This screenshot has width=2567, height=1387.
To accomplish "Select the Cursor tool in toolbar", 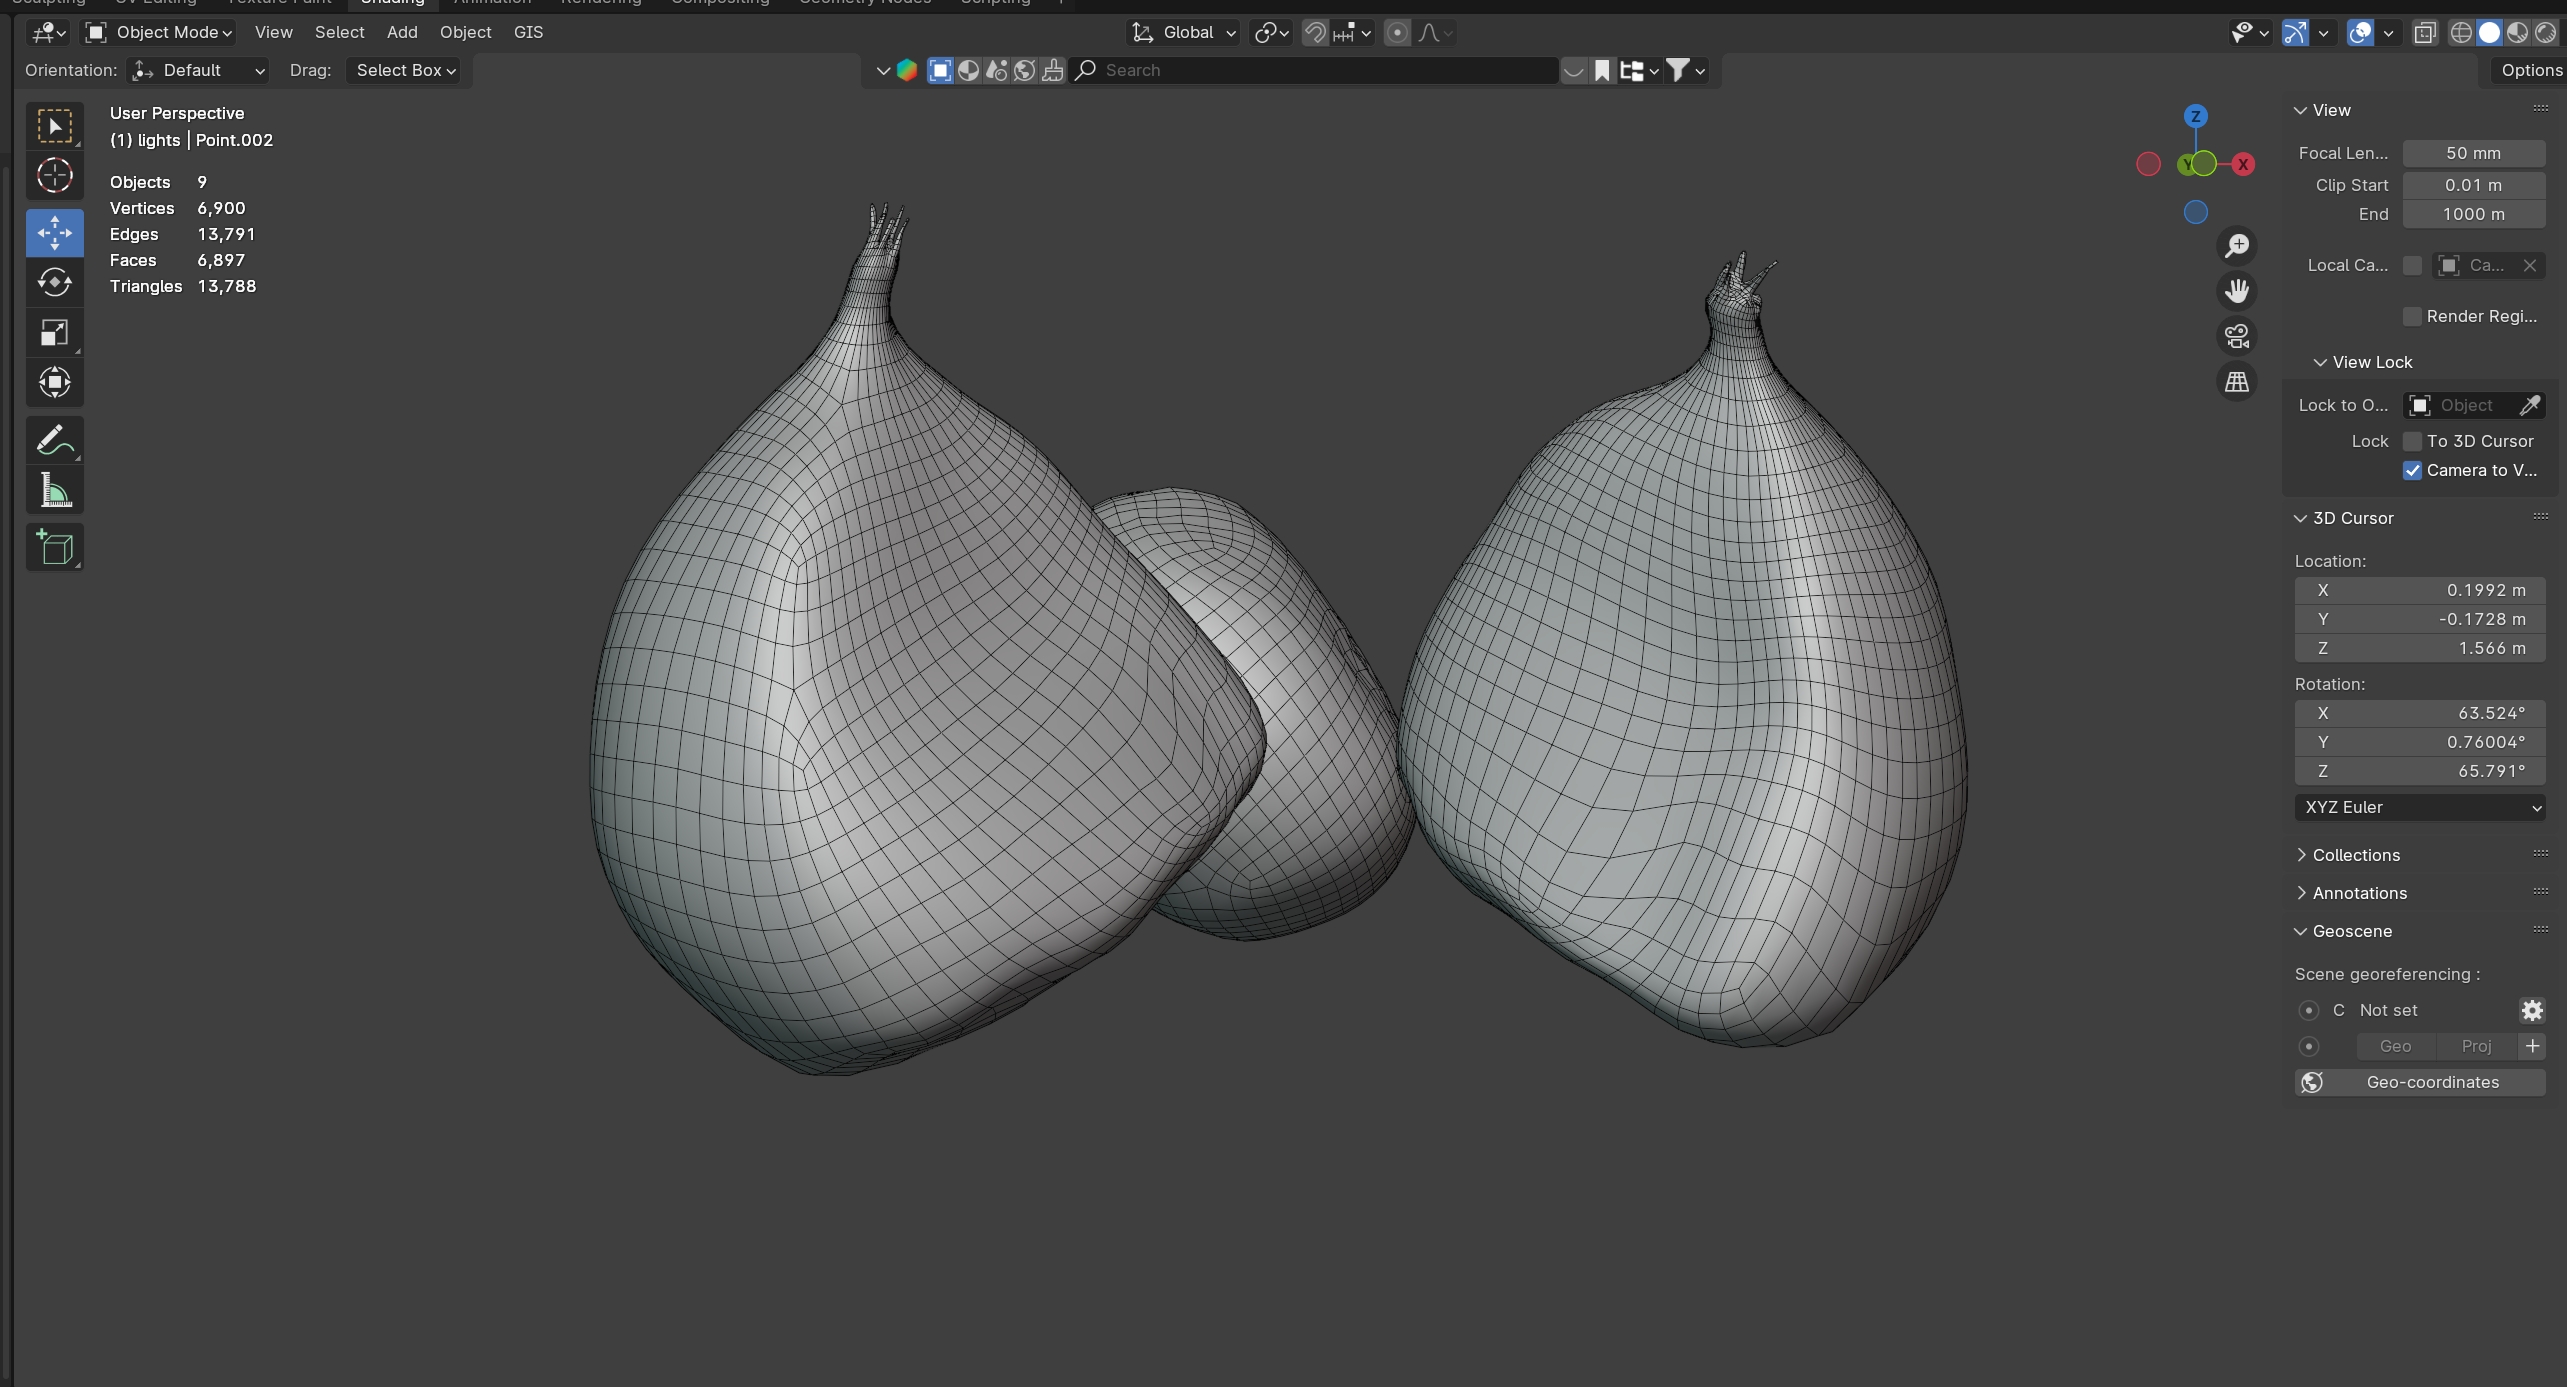I will [54, 176].
